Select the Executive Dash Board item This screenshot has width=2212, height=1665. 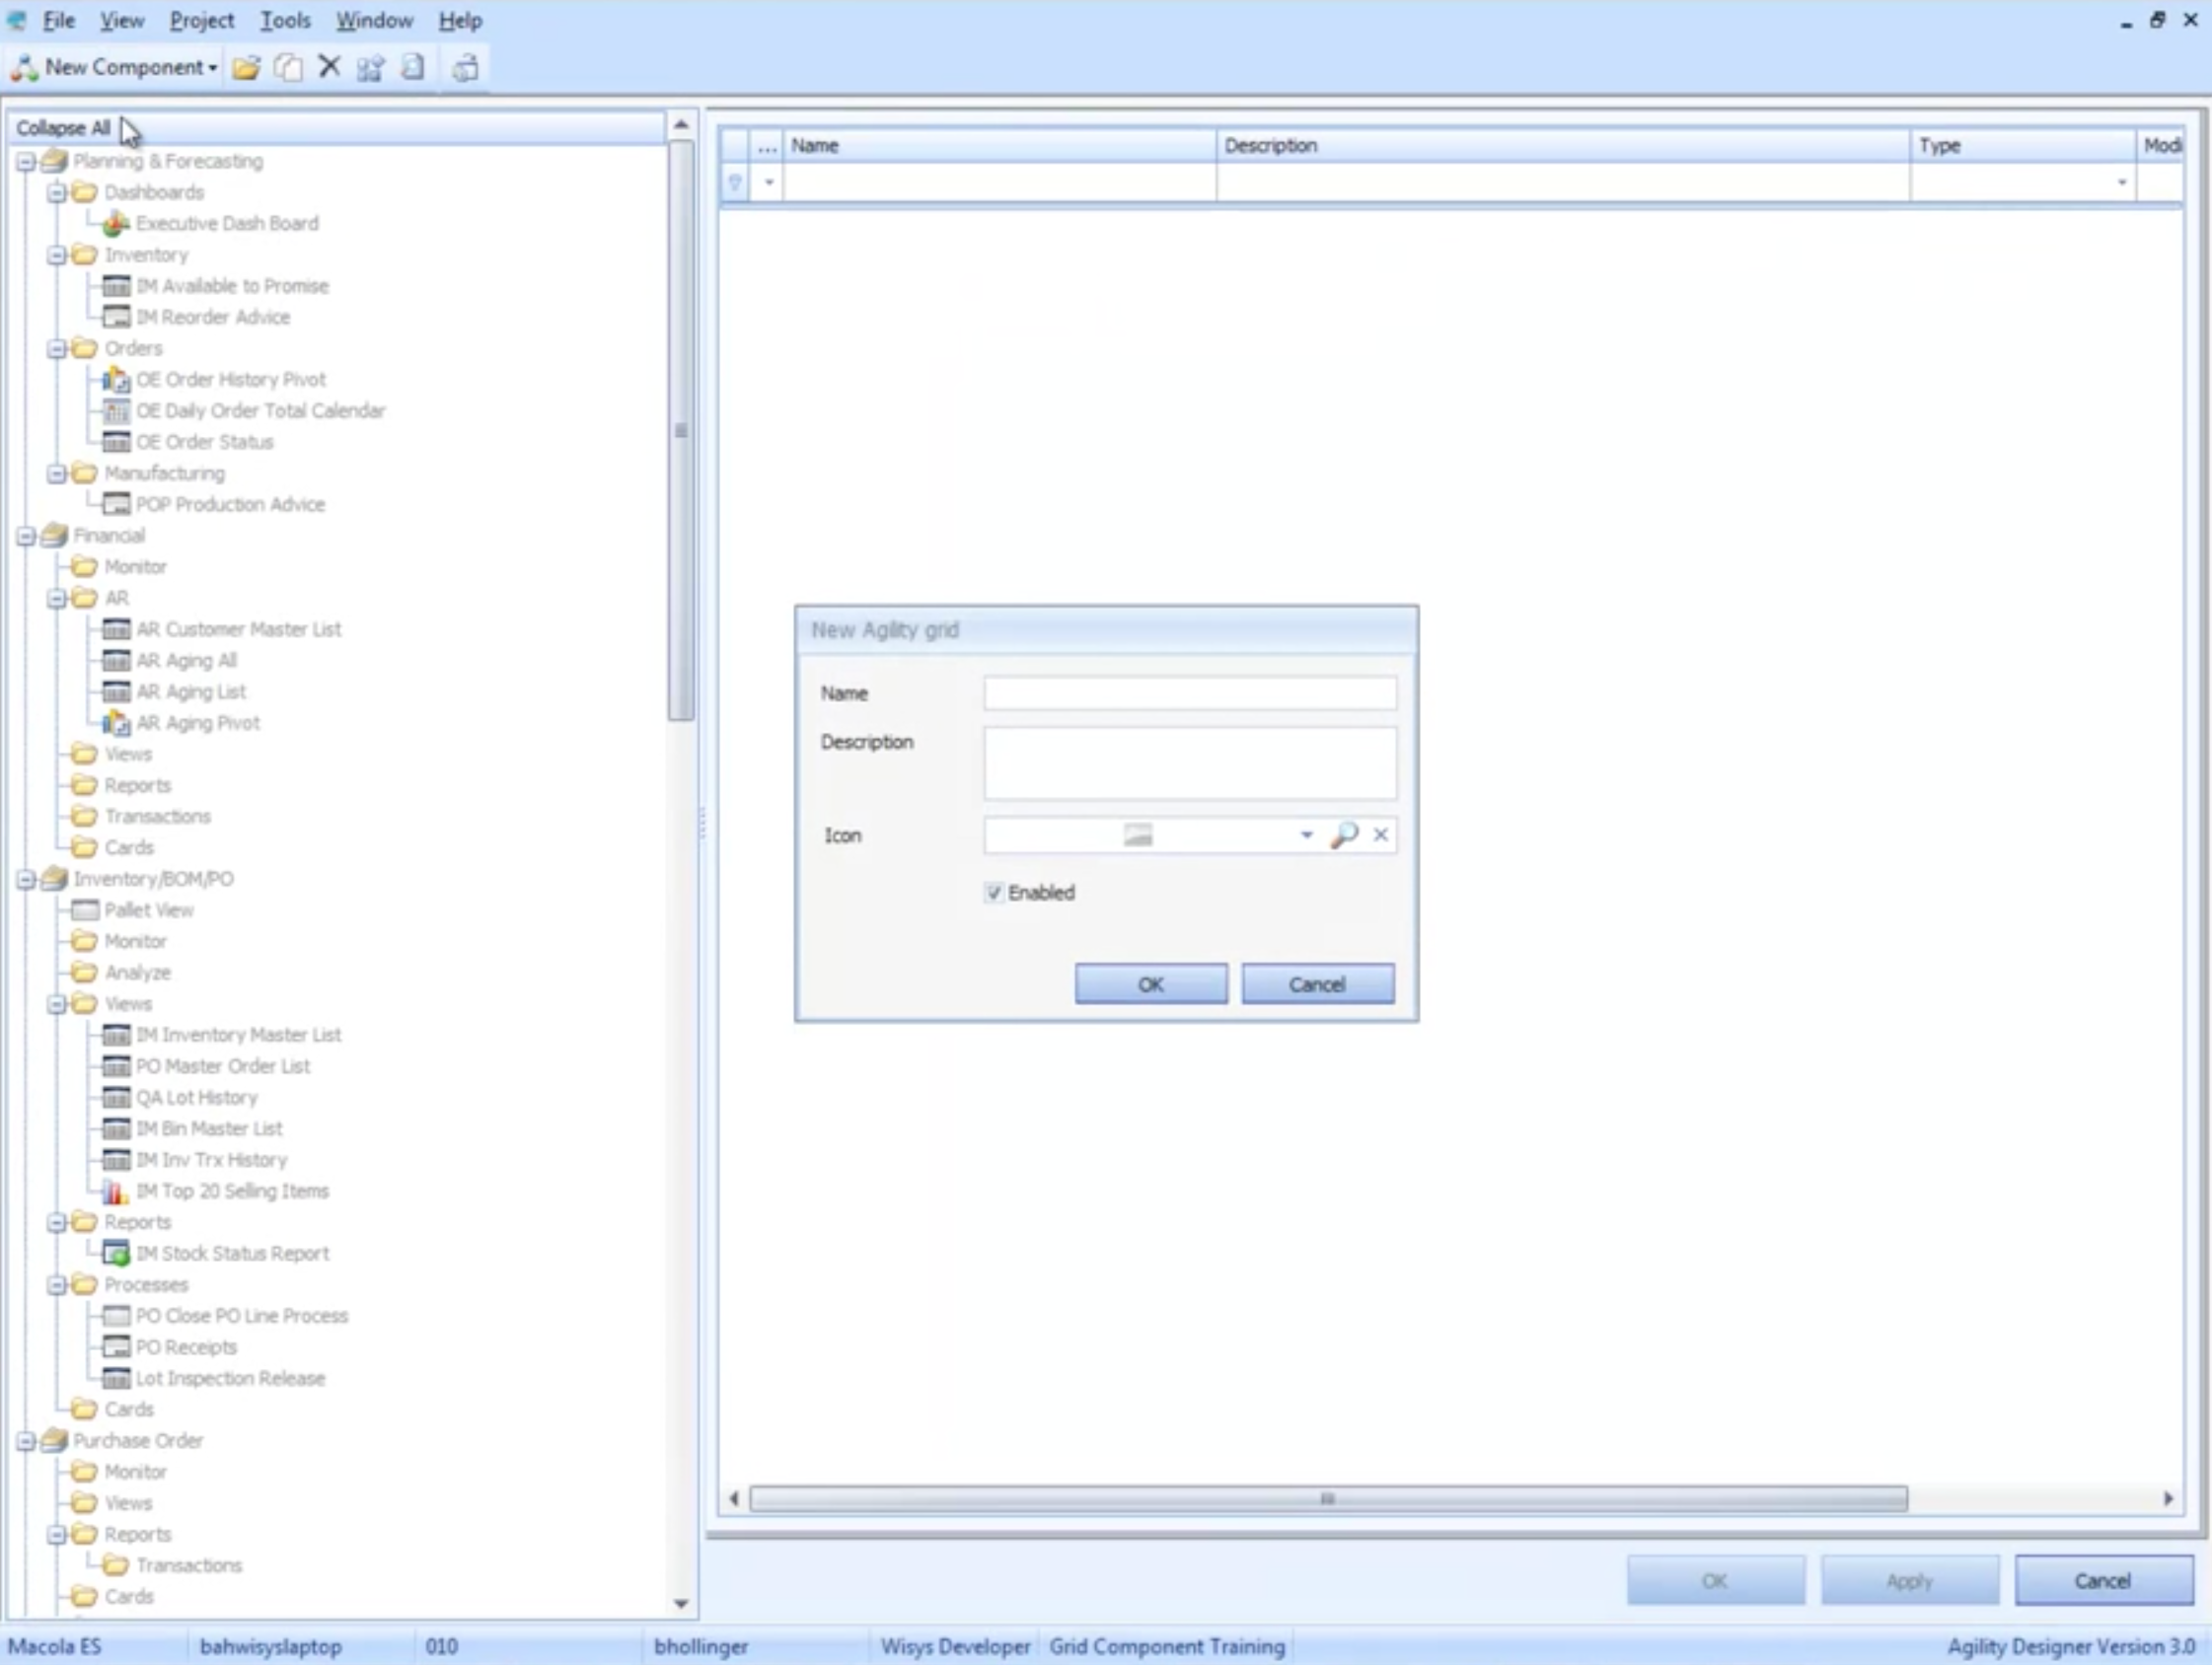(227, 224)
